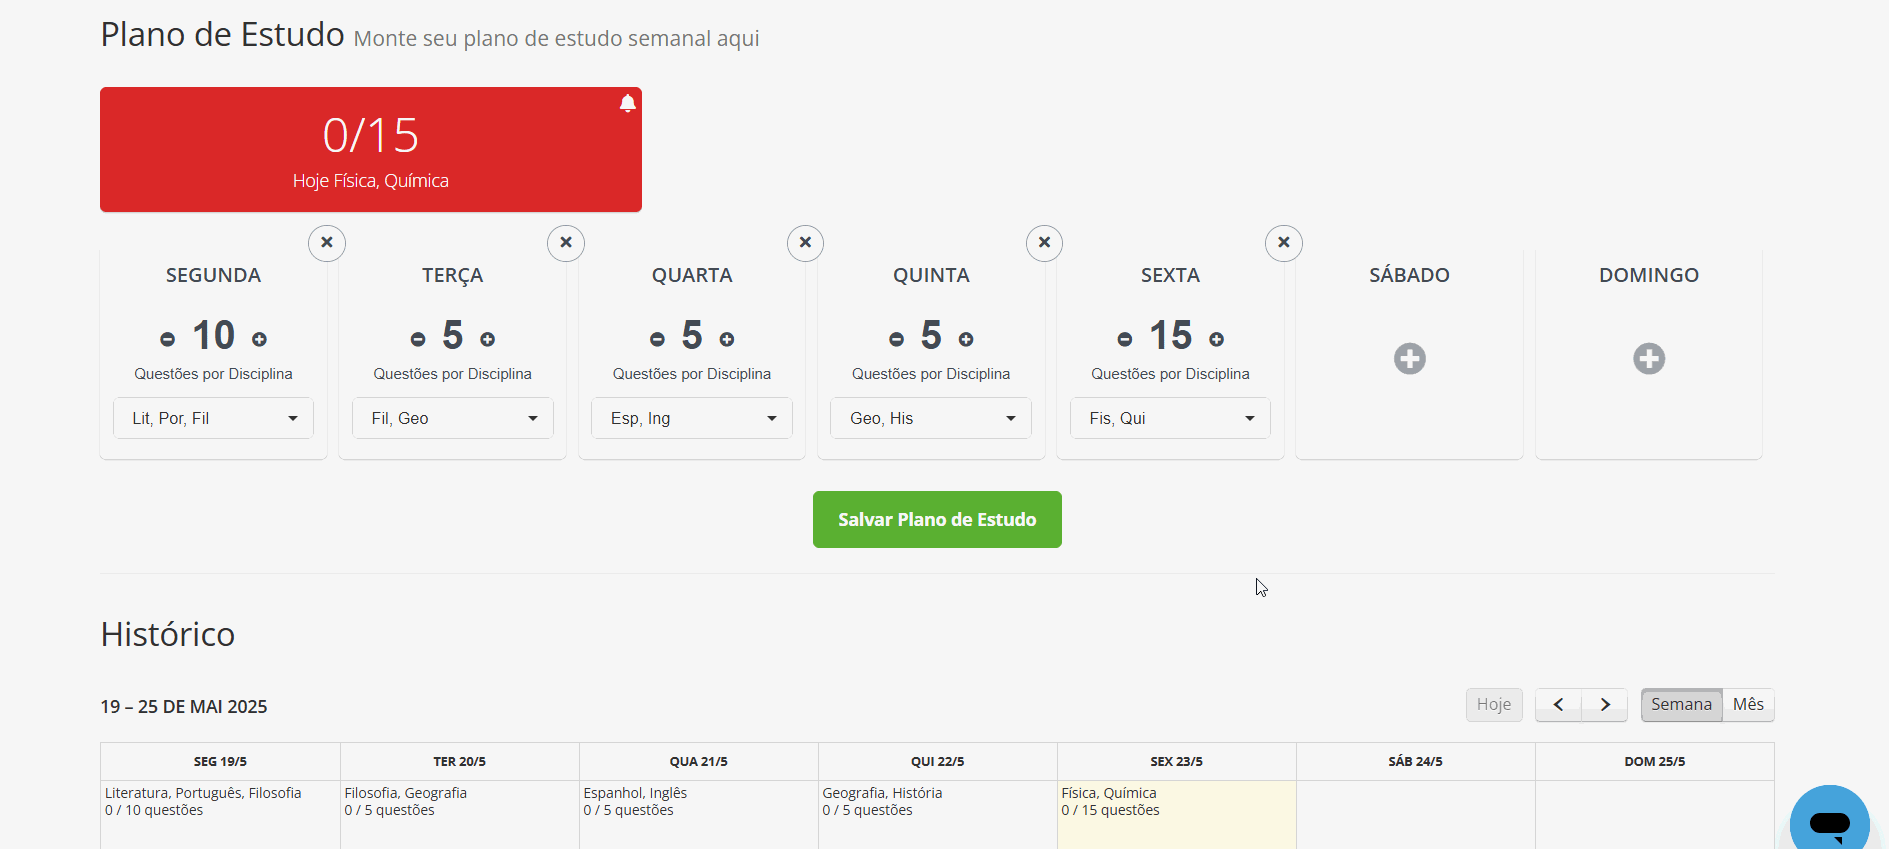The height and width of the screenshot is (849, 1889).
Task: Click Salvar Plano de Estudo button
Action: point(937,519)
